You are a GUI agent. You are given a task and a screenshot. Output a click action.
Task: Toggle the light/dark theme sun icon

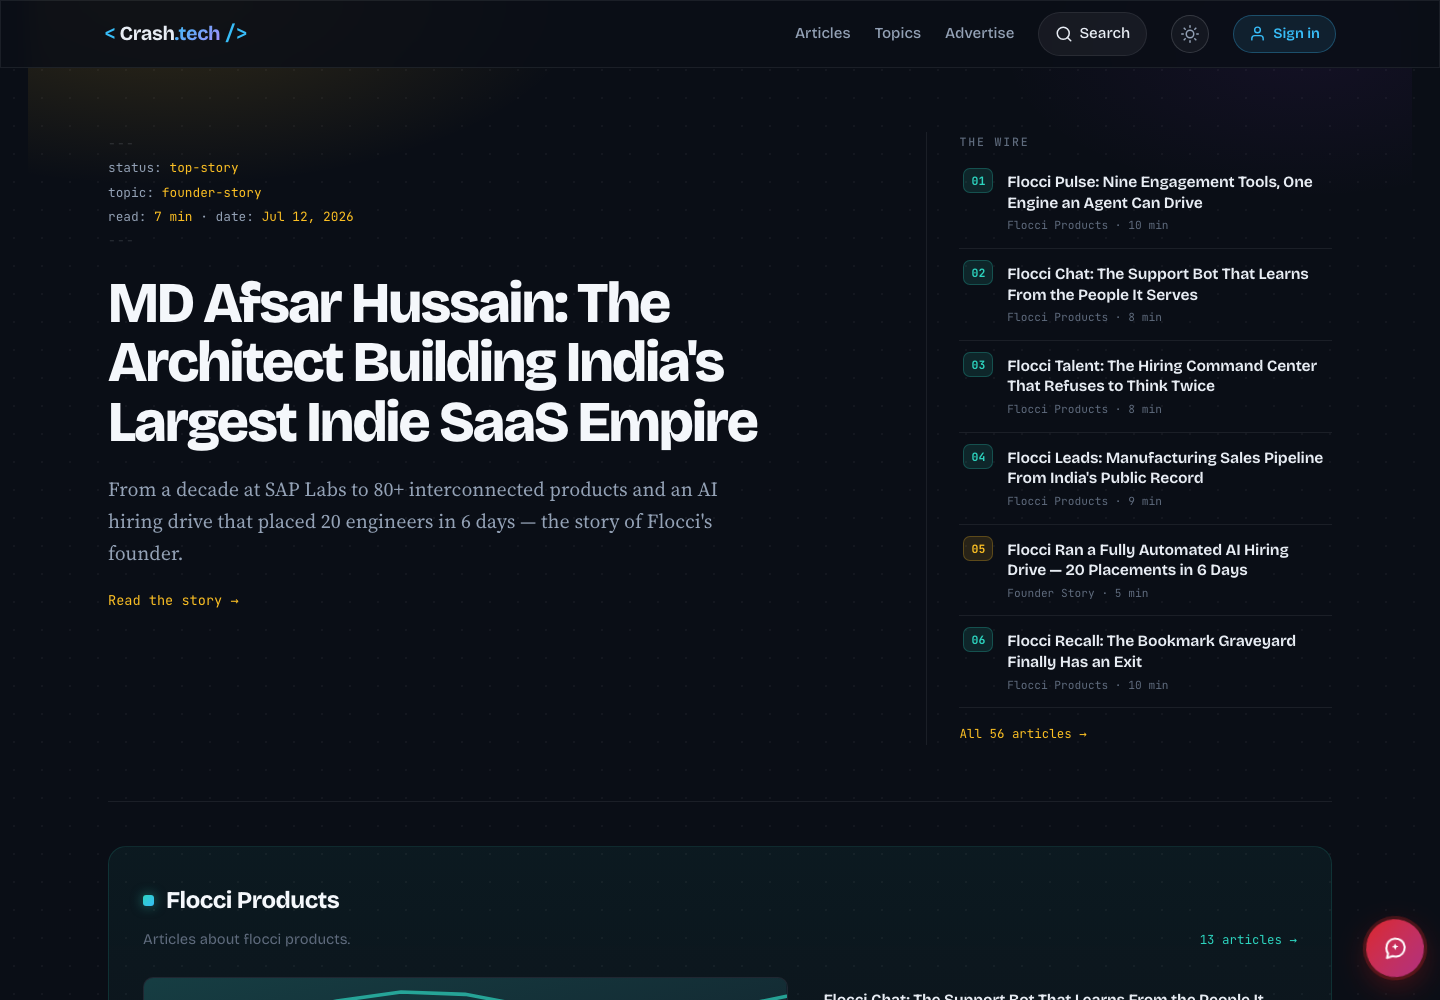tap(1190, 34)
